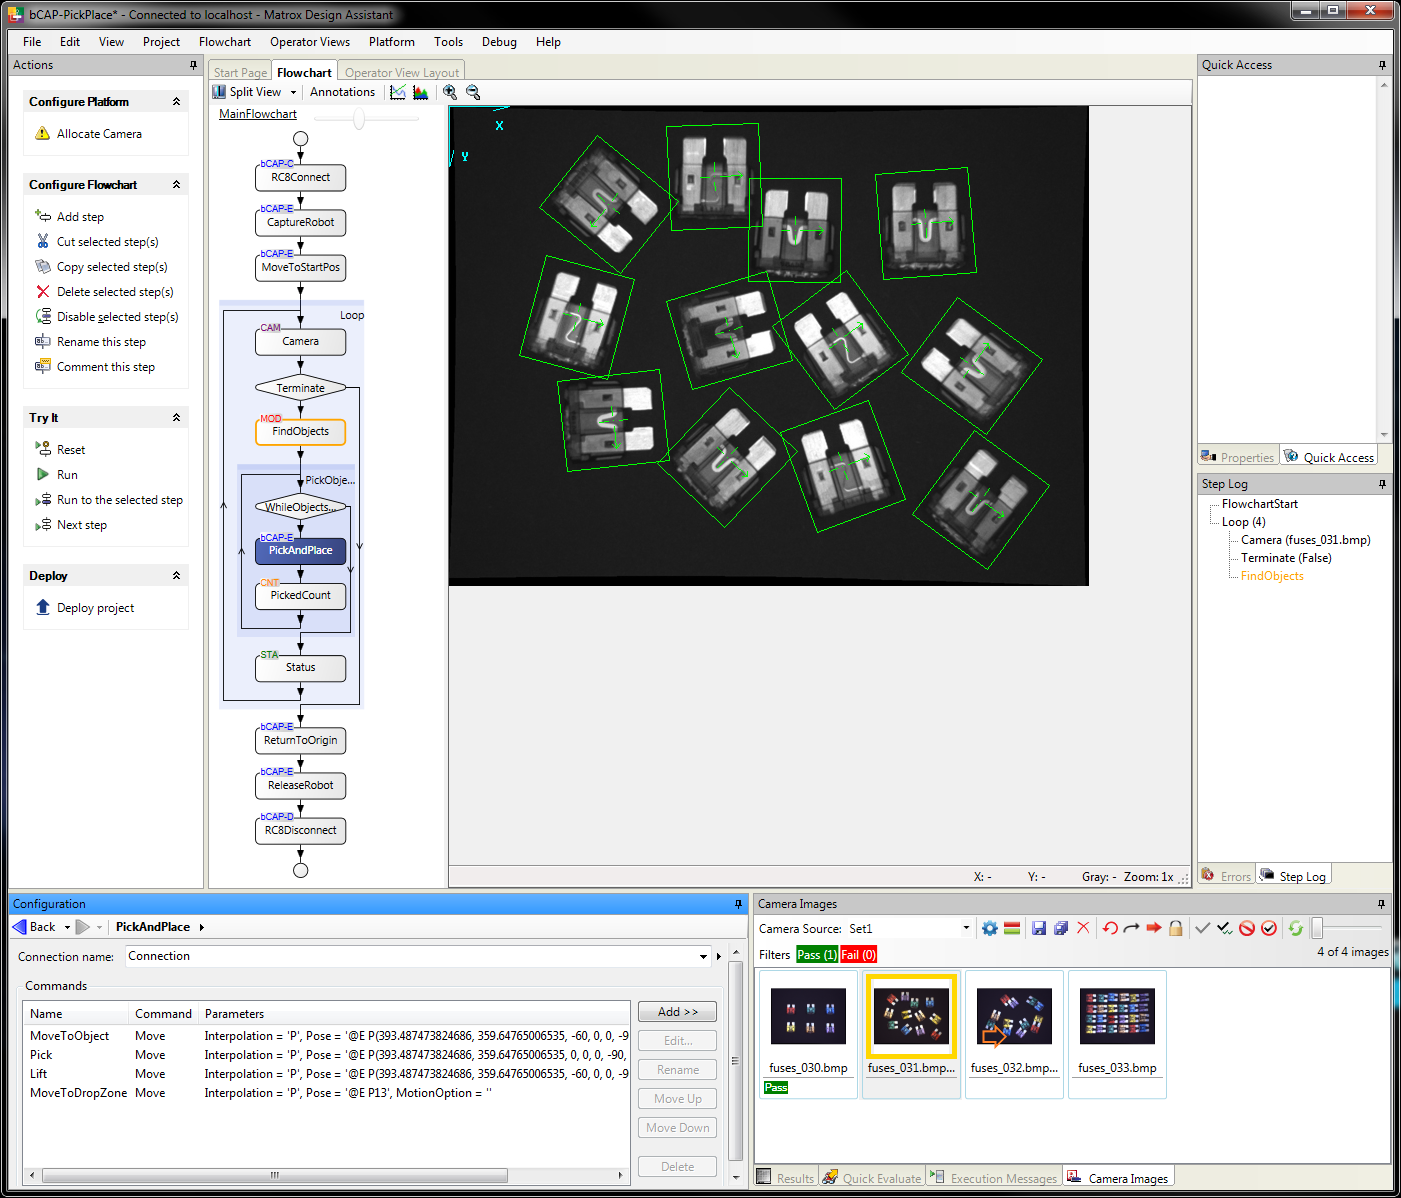Click the red prohibited circle icon
The image size is (1401, 1198).
1247,928
